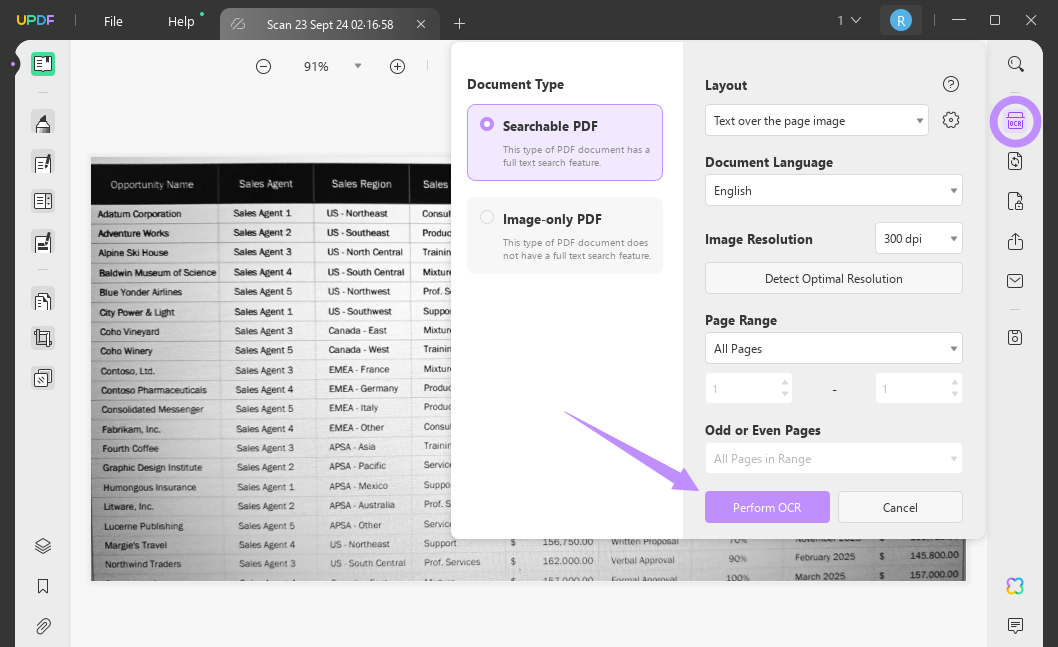The height and width of the screenshot is (647, 1058).
Task: Open the Layout dropdown
Action: 816,120
